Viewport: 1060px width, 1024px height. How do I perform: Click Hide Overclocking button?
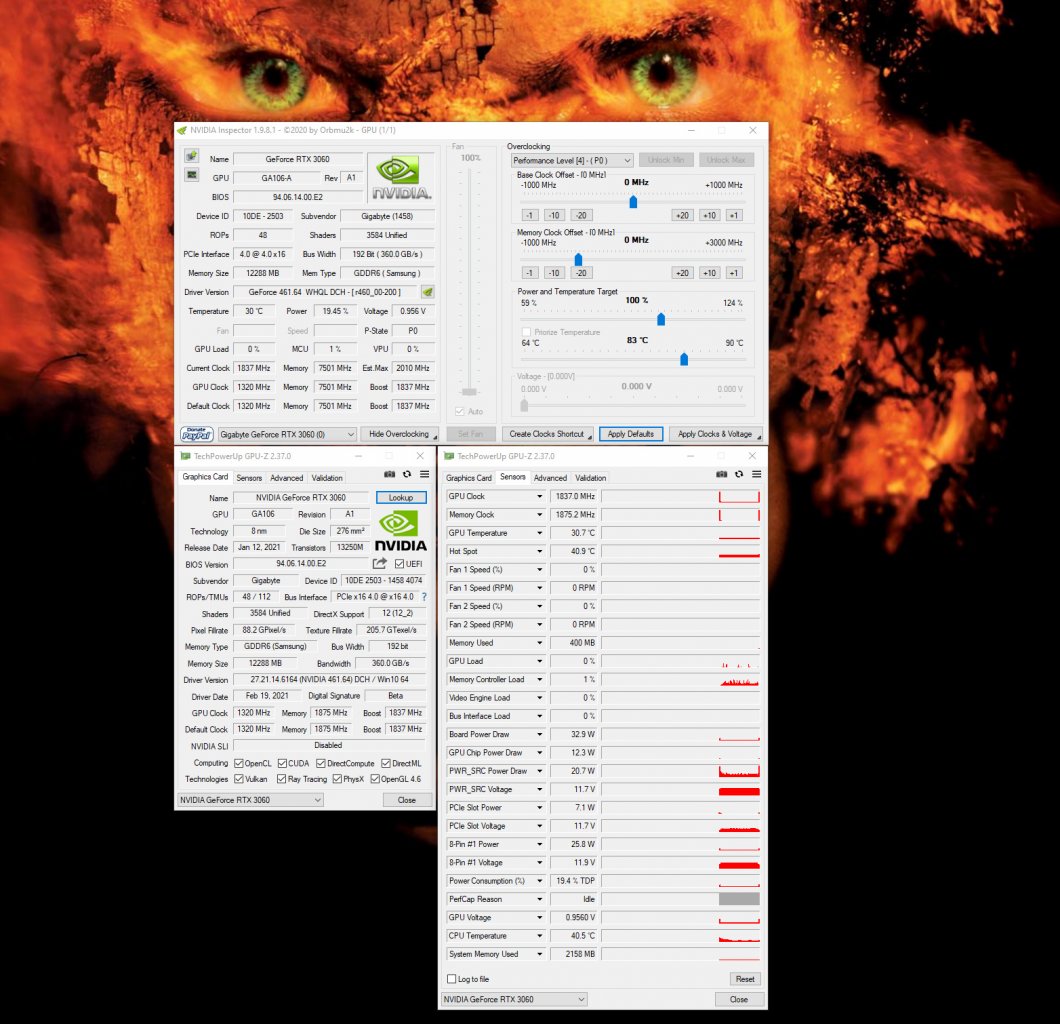pos(400,434)
